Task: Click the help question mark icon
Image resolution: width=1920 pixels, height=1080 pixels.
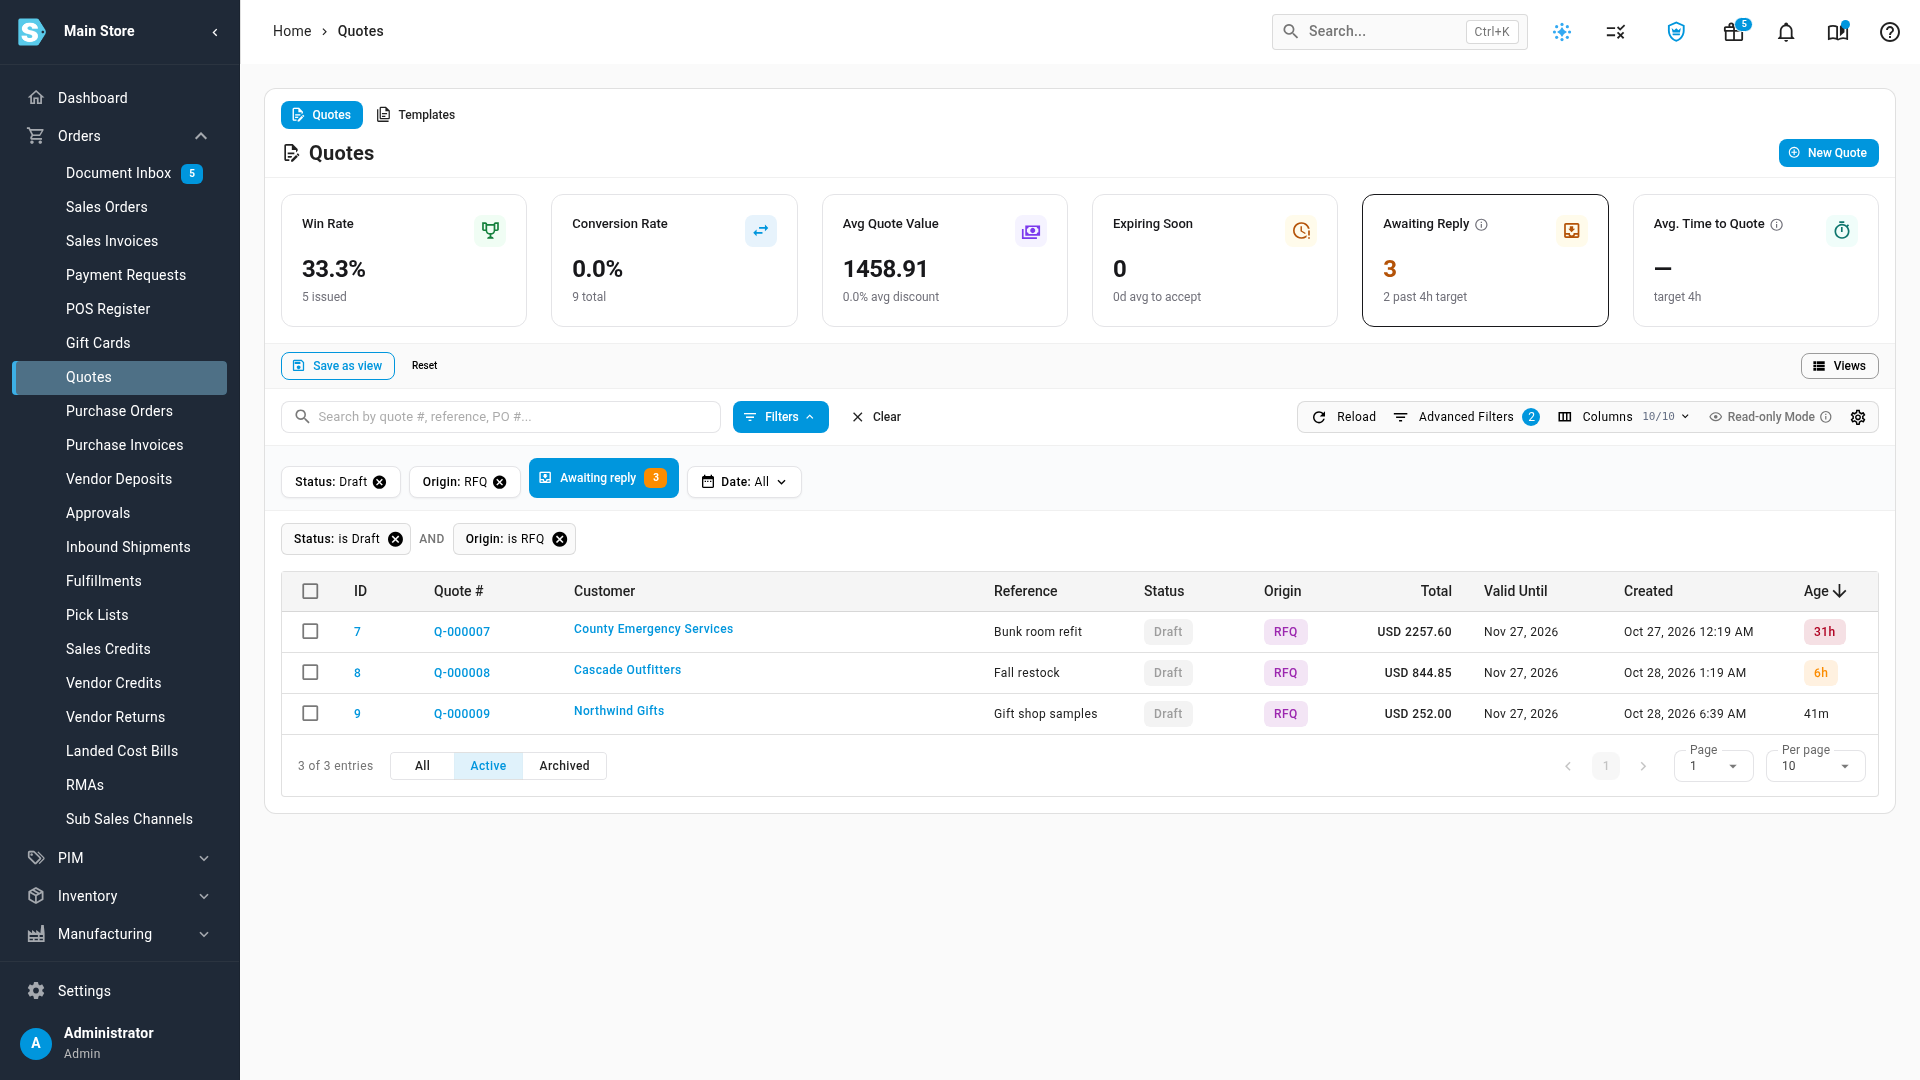Action: pyautogui.click(x=1890, y=32)
